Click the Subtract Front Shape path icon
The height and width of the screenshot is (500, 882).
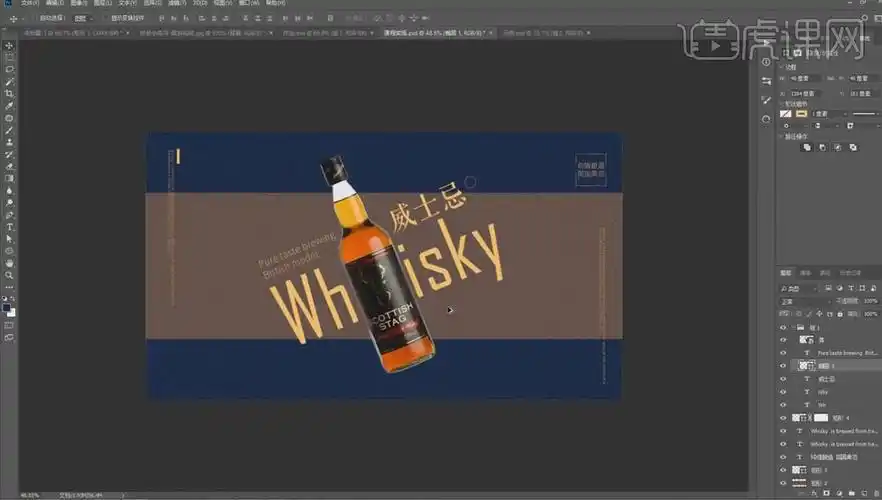822,147
